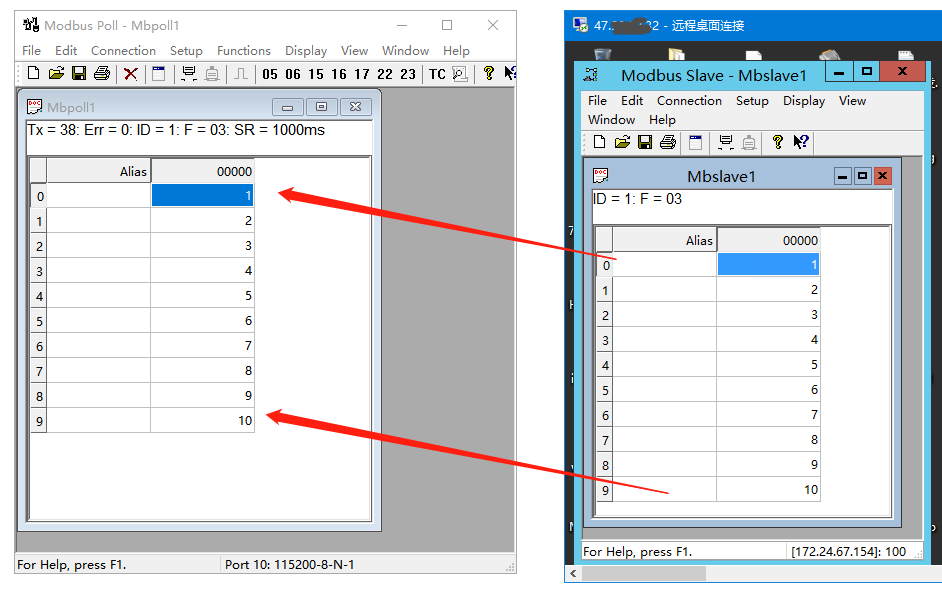Open Traffic Capture via the TC toolbar button
Viewport: 942px width, 592px height.
(437, 73)
